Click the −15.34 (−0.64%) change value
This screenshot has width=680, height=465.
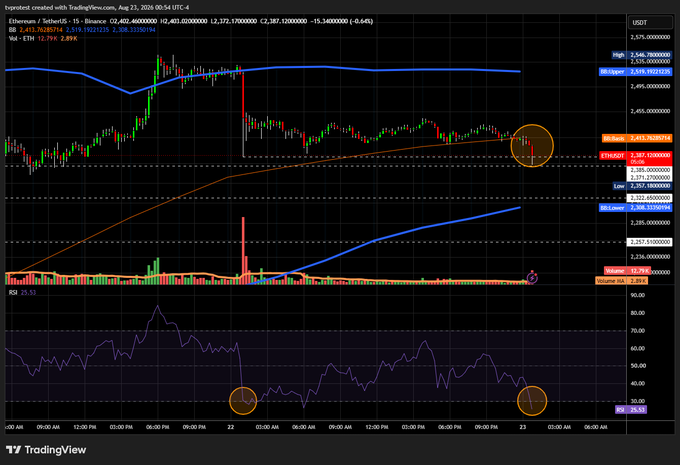click(x=342, y=21)
